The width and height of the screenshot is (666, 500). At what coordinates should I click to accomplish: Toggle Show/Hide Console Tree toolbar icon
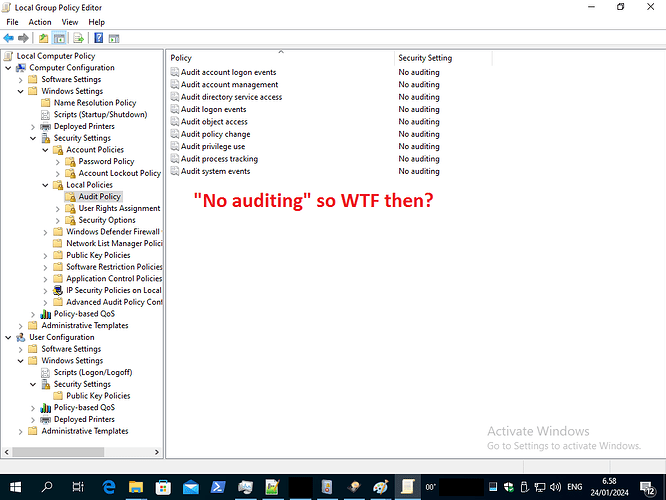pyautogui.click(x=59, y=38)
